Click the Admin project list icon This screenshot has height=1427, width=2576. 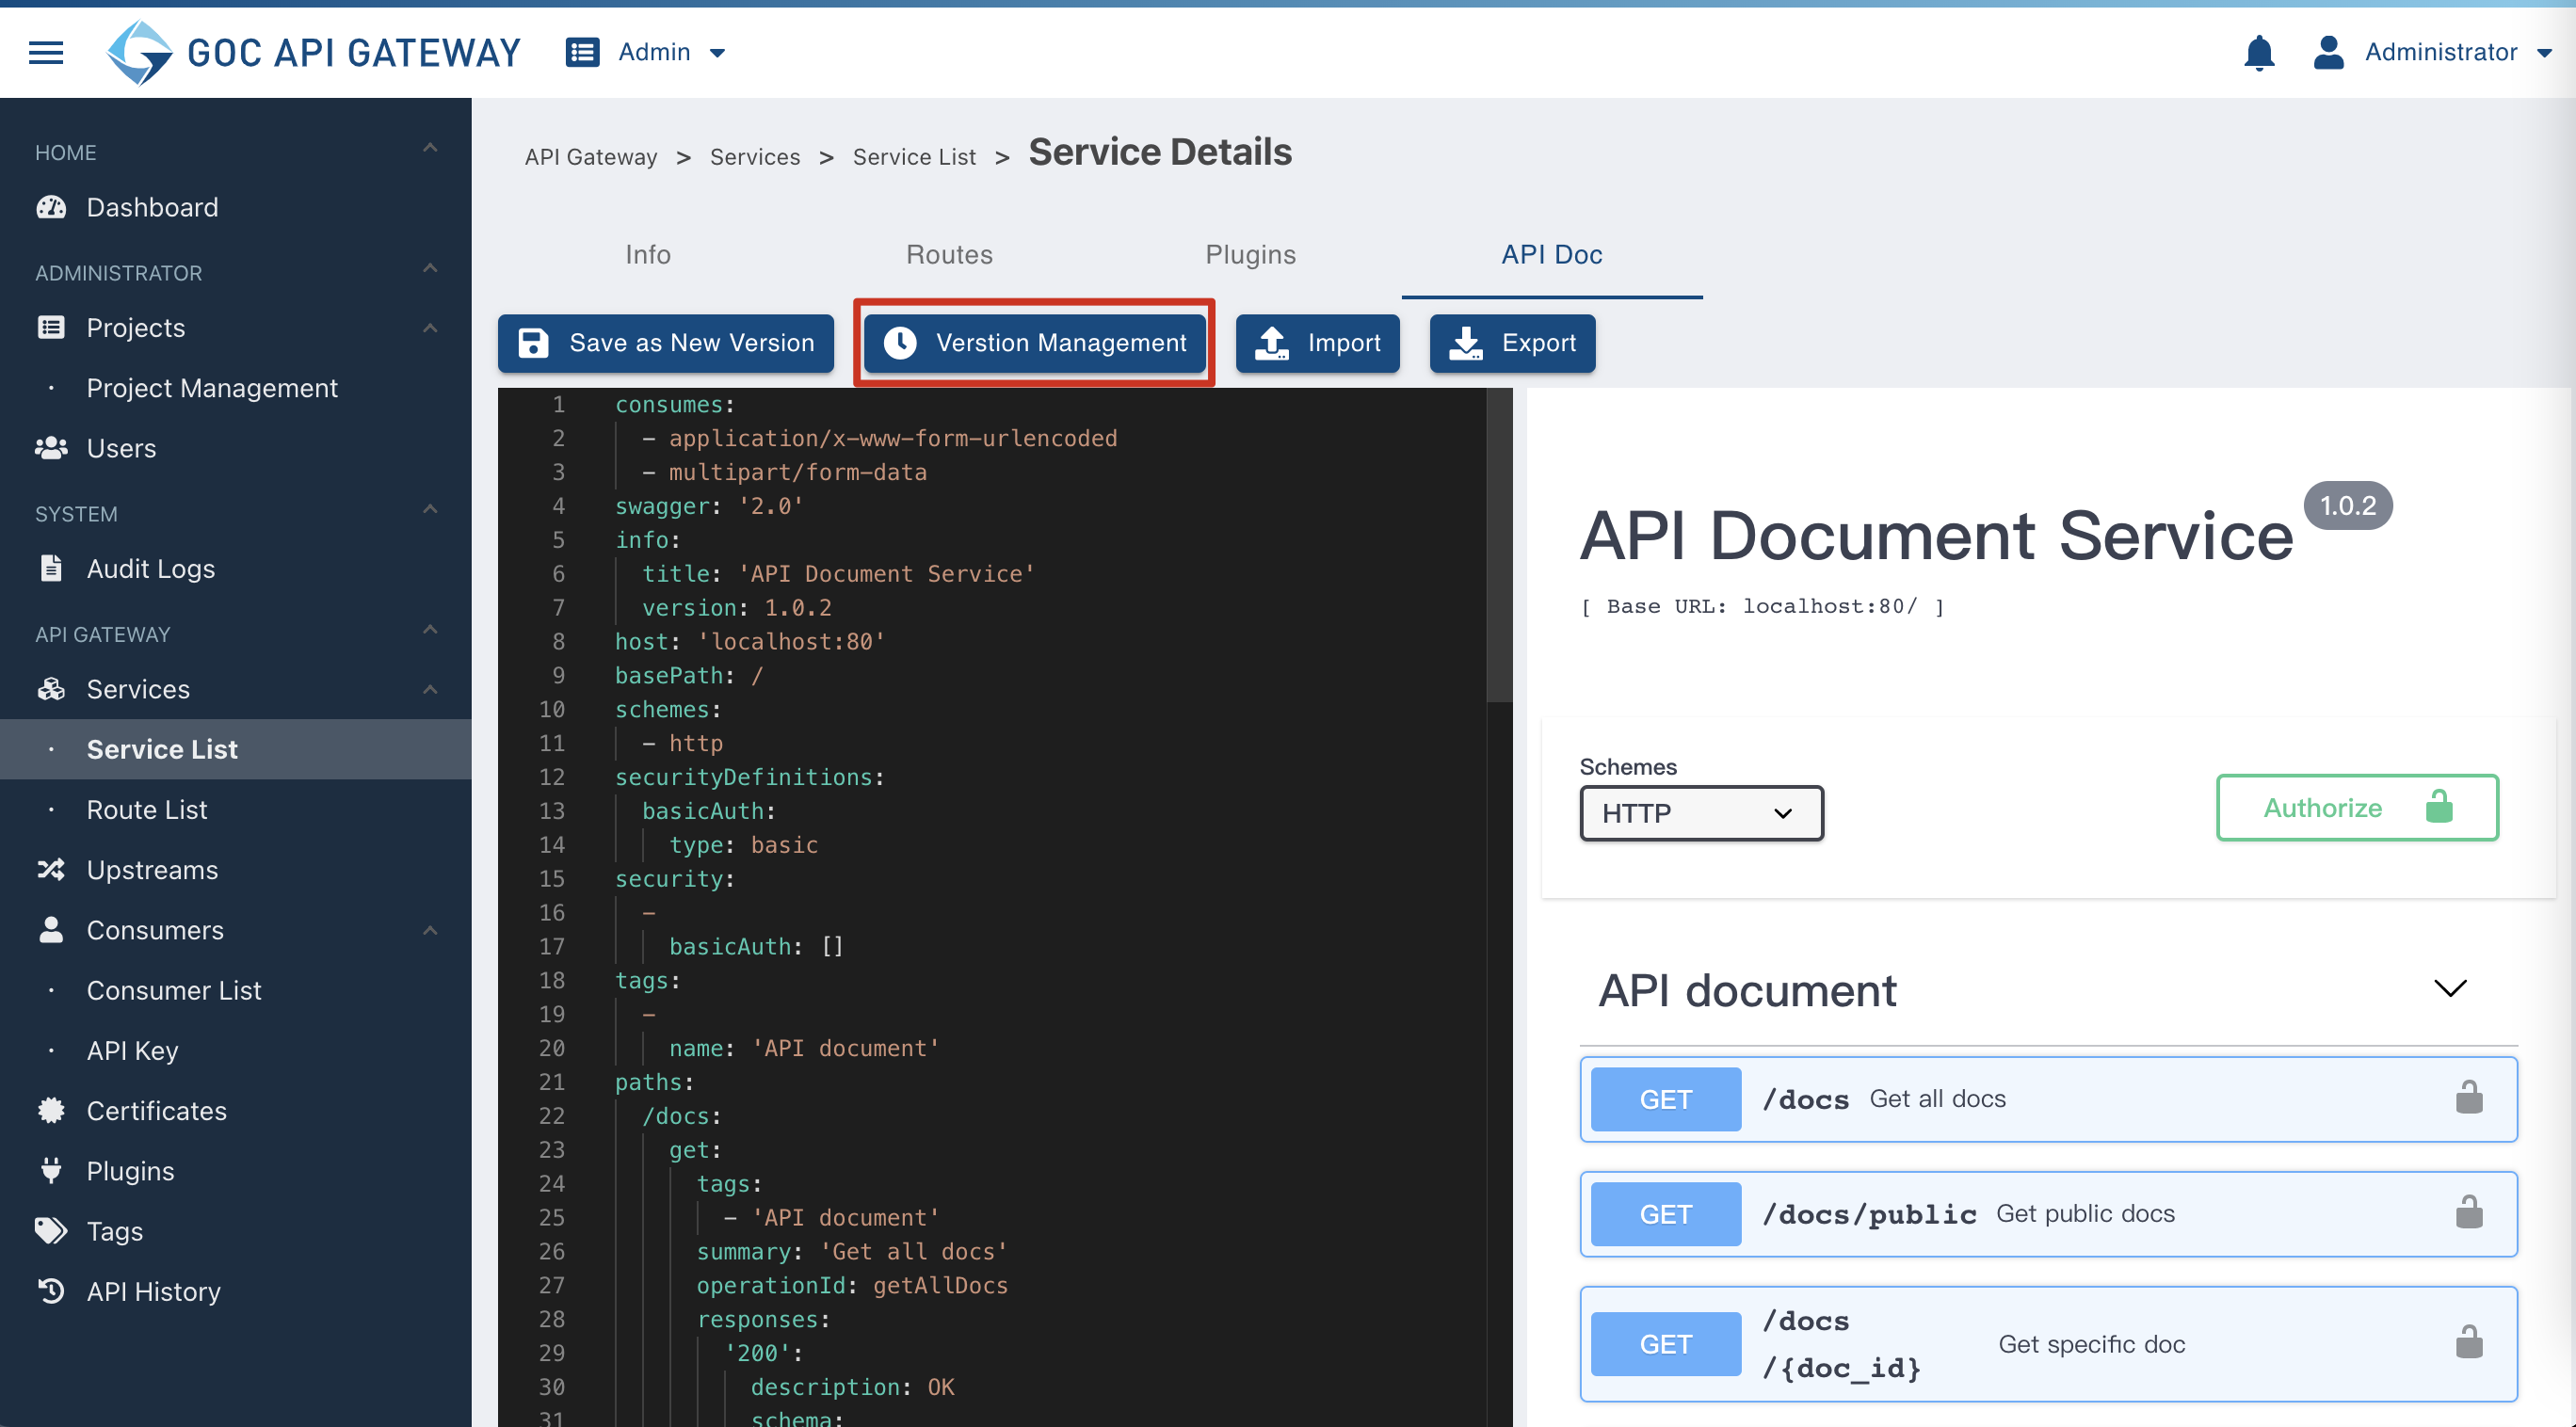pyautogui.click(x=582, y=52)
